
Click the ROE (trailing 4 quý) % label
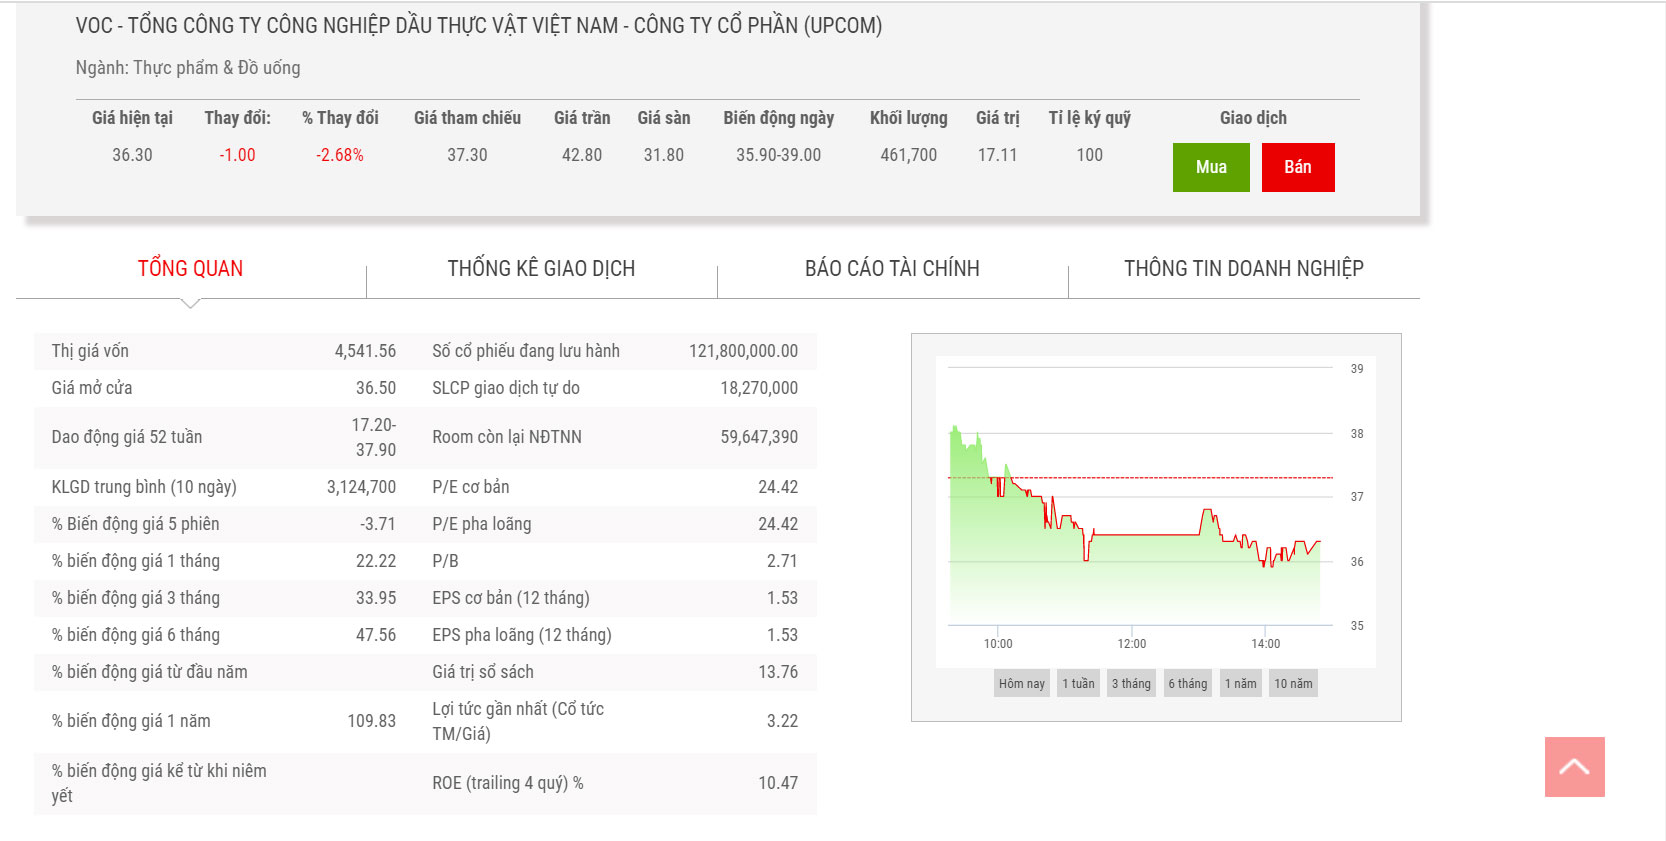pos(507,783)
